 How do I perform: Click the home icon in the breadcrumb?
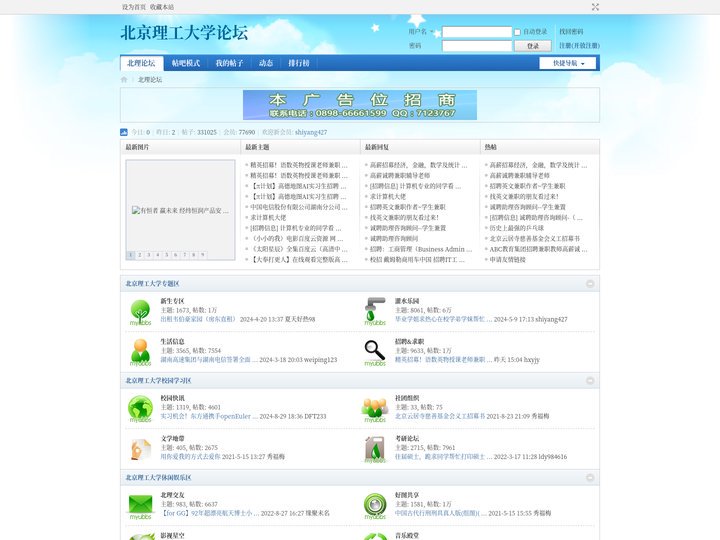pos(124,79)
